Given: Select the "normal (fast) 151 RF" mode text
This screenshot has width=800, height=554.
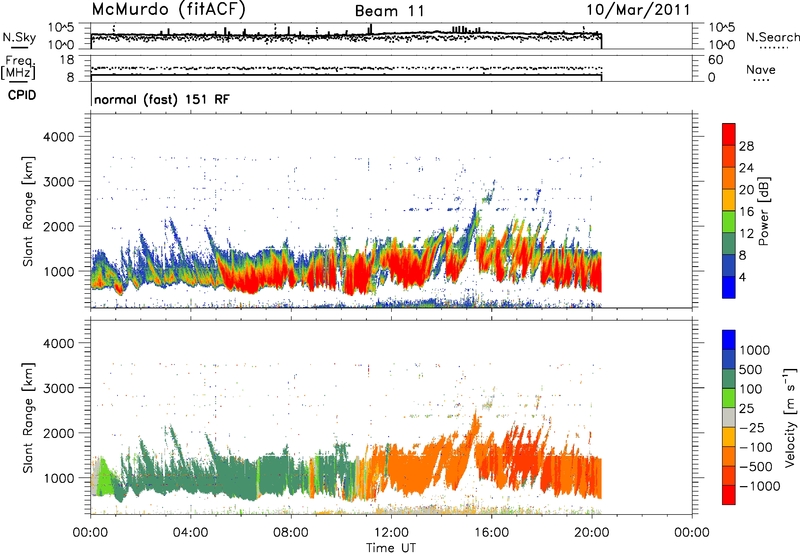Looking at the screenshot, I should pos(162,99).
